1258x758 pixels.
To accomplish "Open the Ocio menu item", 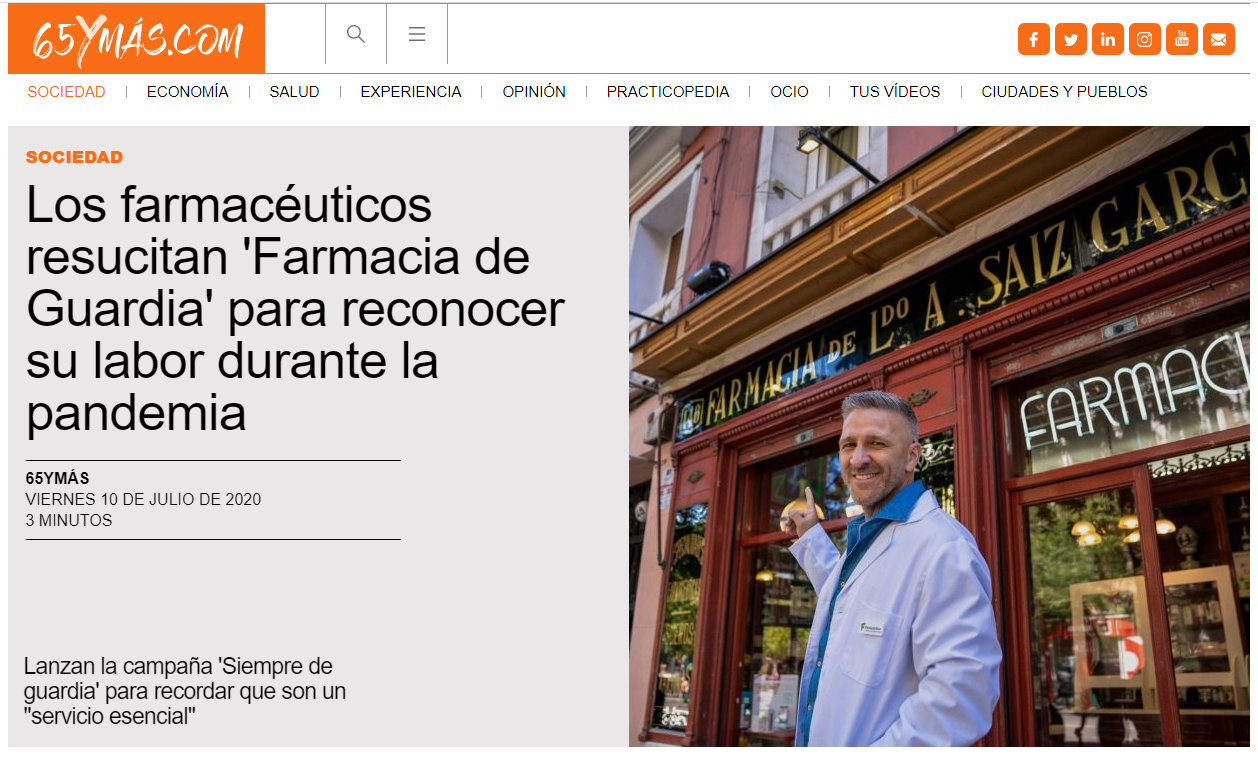I will [x=789, y=92].
